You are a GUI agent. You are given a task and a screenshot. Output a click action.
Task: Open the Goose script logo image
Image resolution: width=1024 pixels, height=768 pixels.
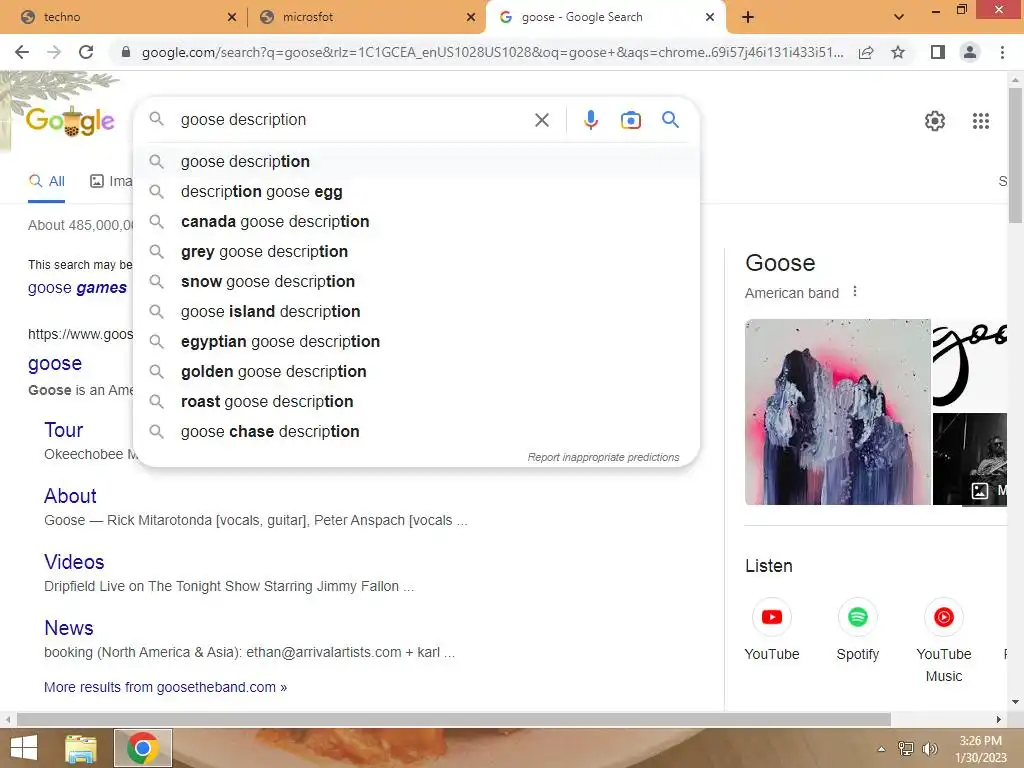point(969,364)
